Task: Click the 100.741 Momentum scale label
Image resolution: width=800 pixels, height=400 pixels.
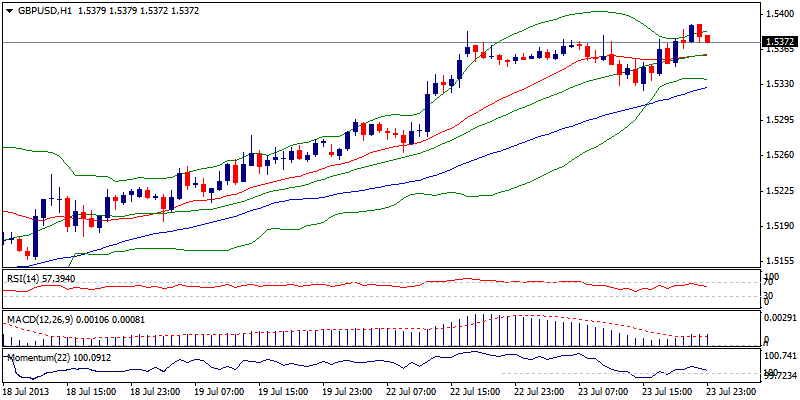Action: pyautogui.click(x=777, y=356)
